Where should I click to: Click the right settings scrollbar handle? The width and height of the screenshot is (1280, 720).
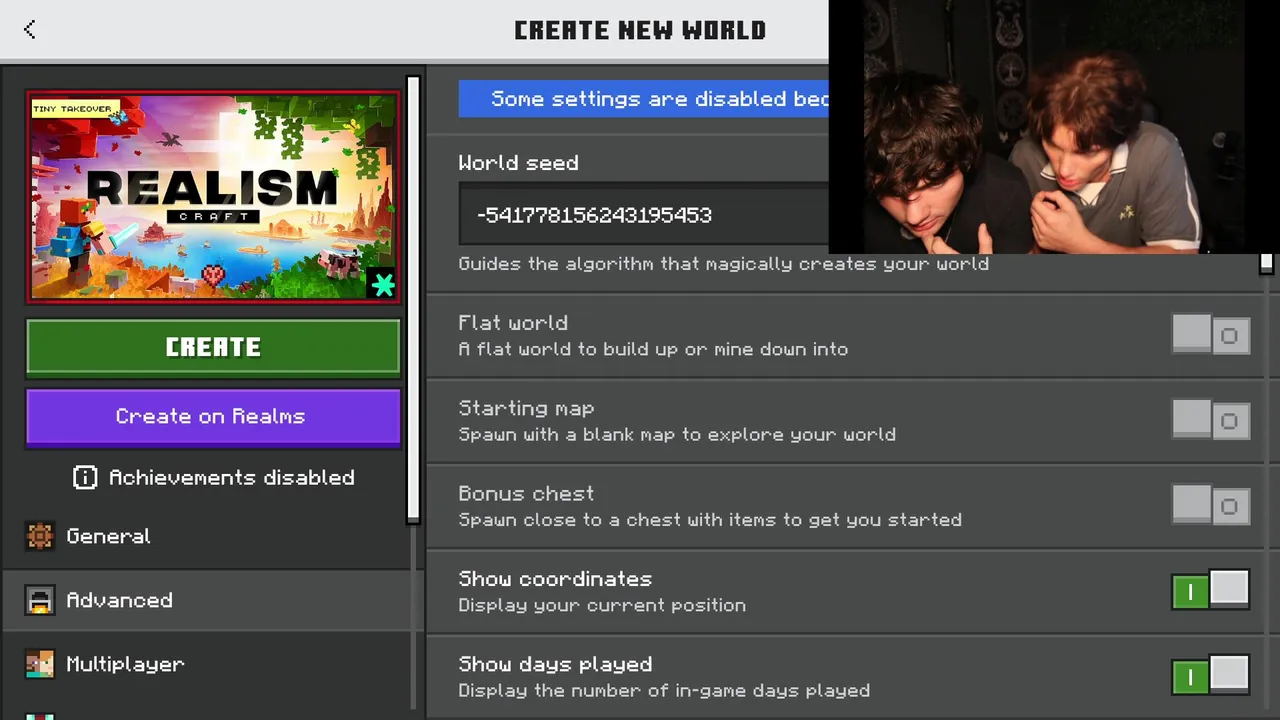pos(1266,263)
